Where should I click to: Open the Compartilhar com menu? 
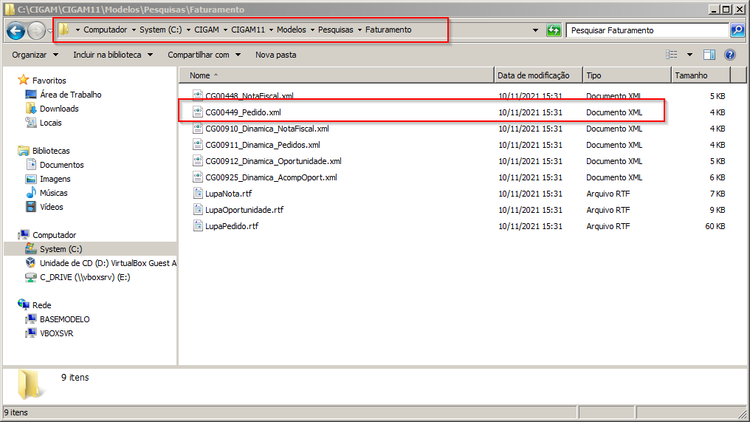(204, 55)
